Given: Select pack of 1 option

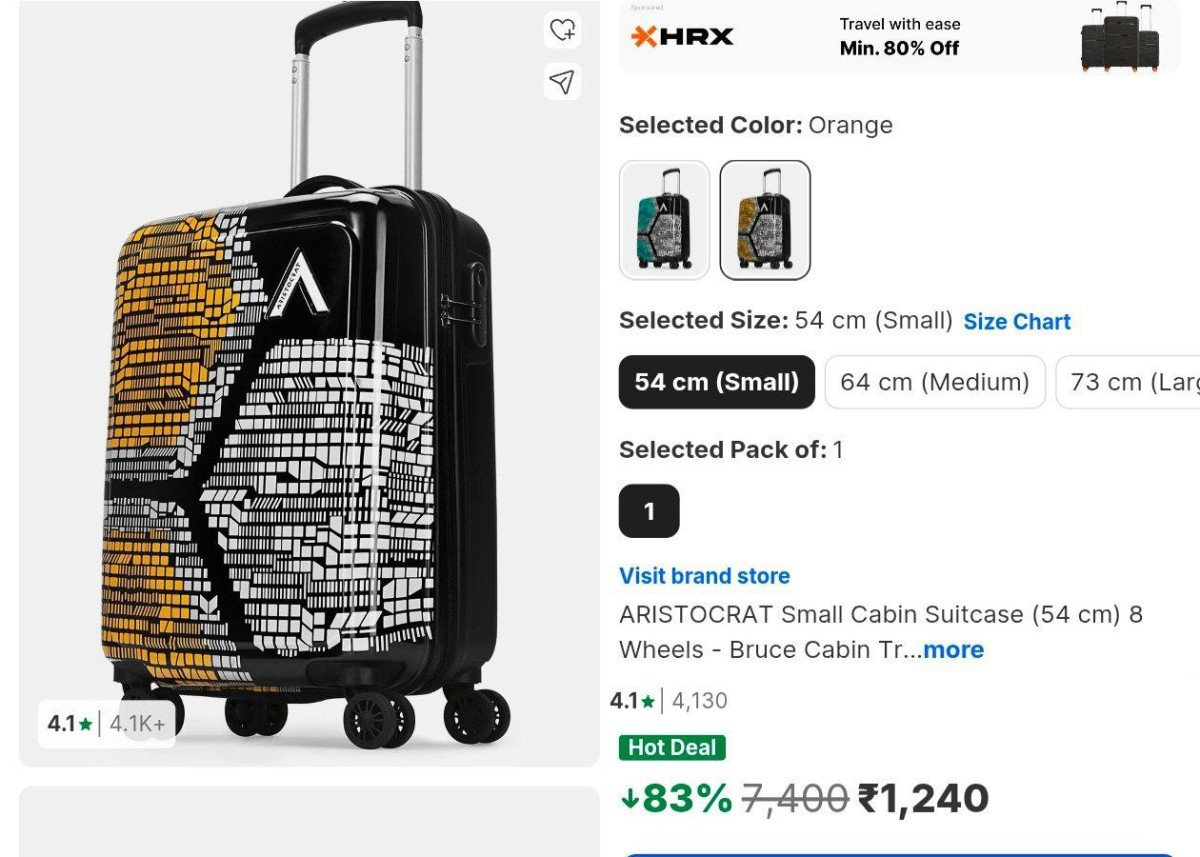Looking at the screenshot, I should 649,511.
